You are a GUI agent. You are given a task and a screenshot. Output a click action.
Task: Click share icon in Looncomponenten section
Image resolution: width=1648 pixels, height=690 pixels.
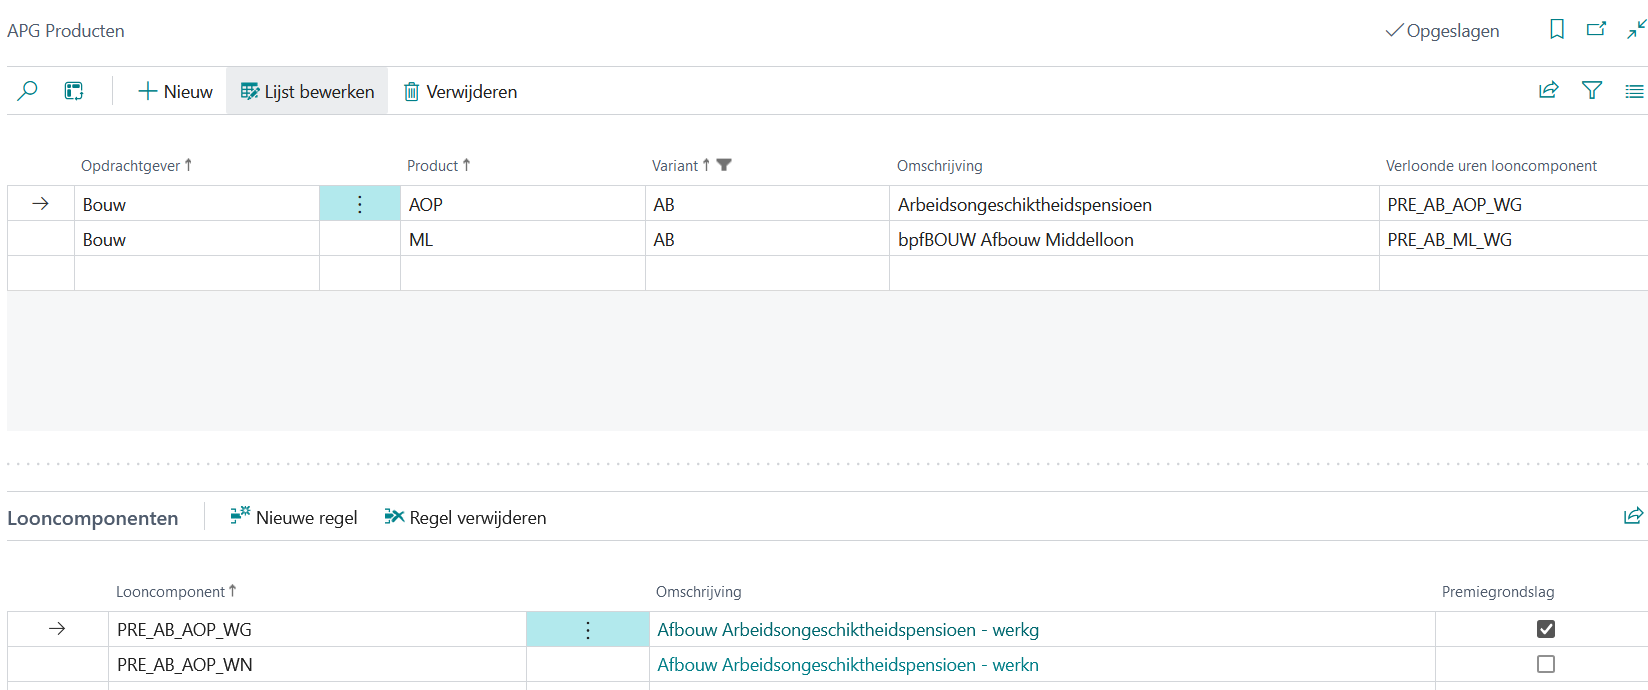1632,517
